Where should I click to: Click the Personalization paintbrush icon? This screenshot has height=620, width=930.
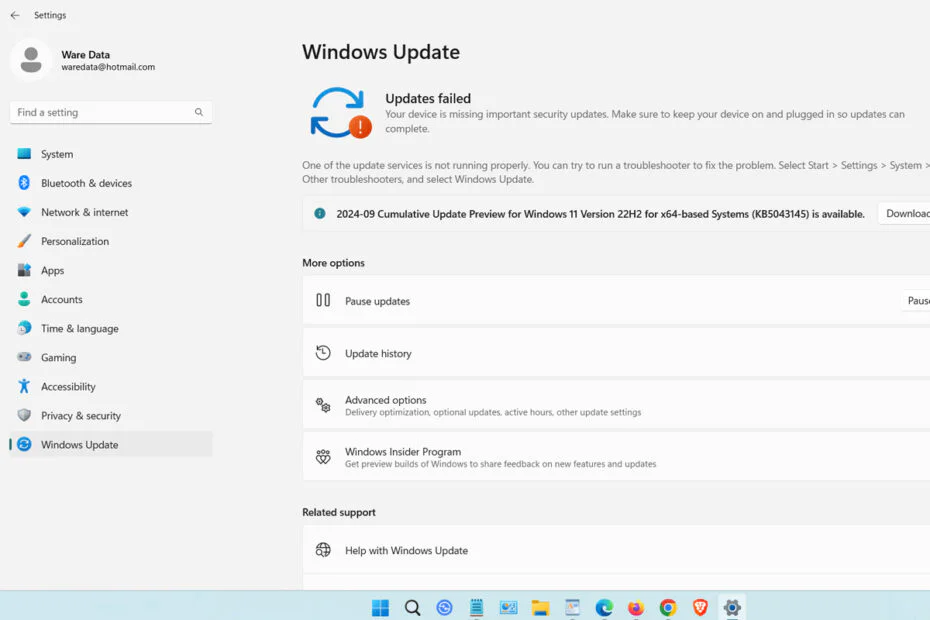pos(24,241)
